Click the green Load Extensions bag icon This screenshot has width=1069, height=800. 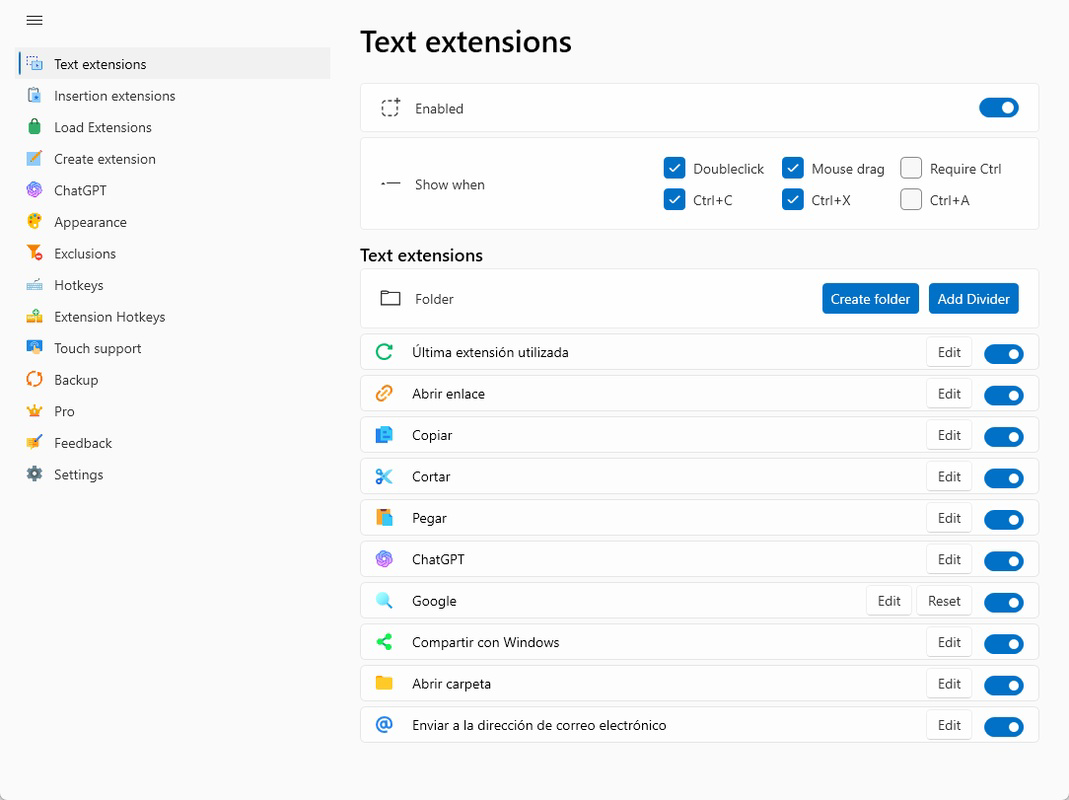(34, 127)
